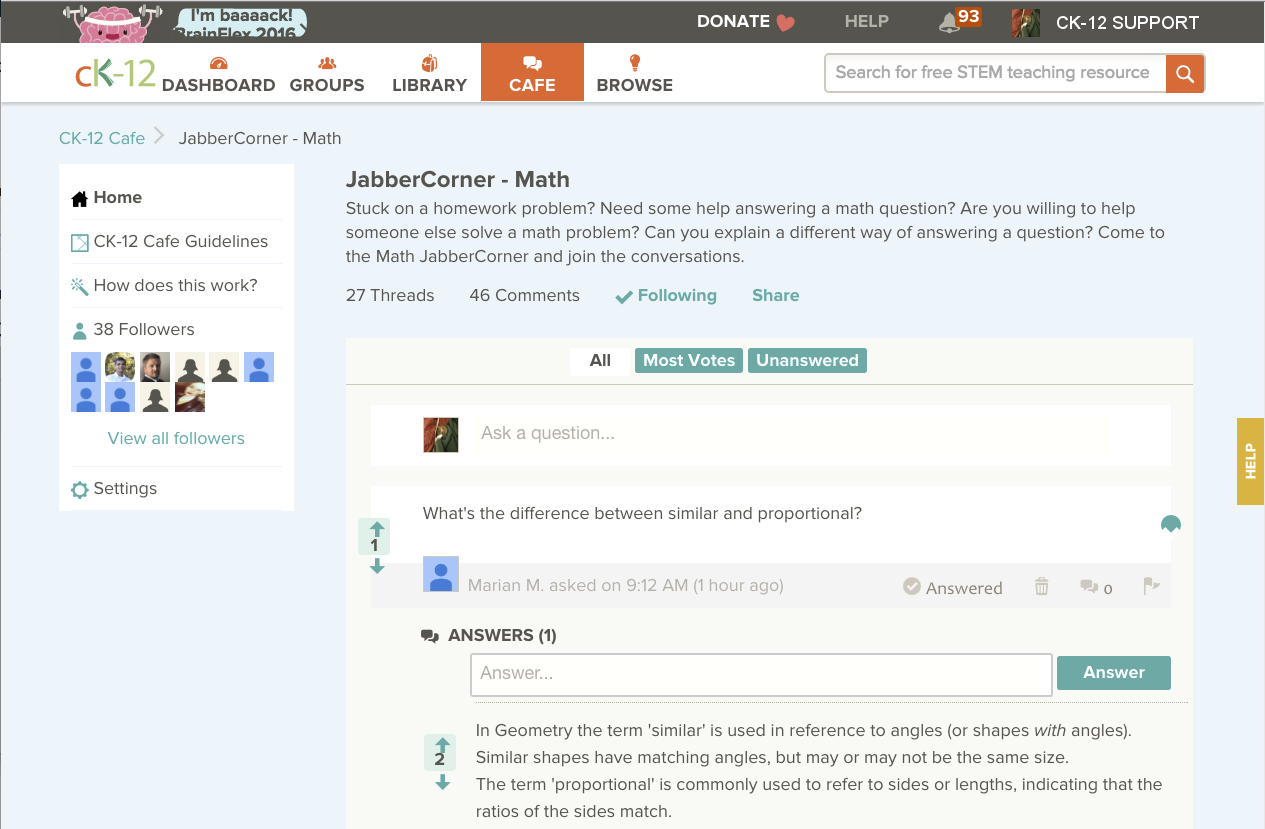Upvote the similar vs proportional question
Viewport: 1265px width, 829px height.
pos(377,529)
